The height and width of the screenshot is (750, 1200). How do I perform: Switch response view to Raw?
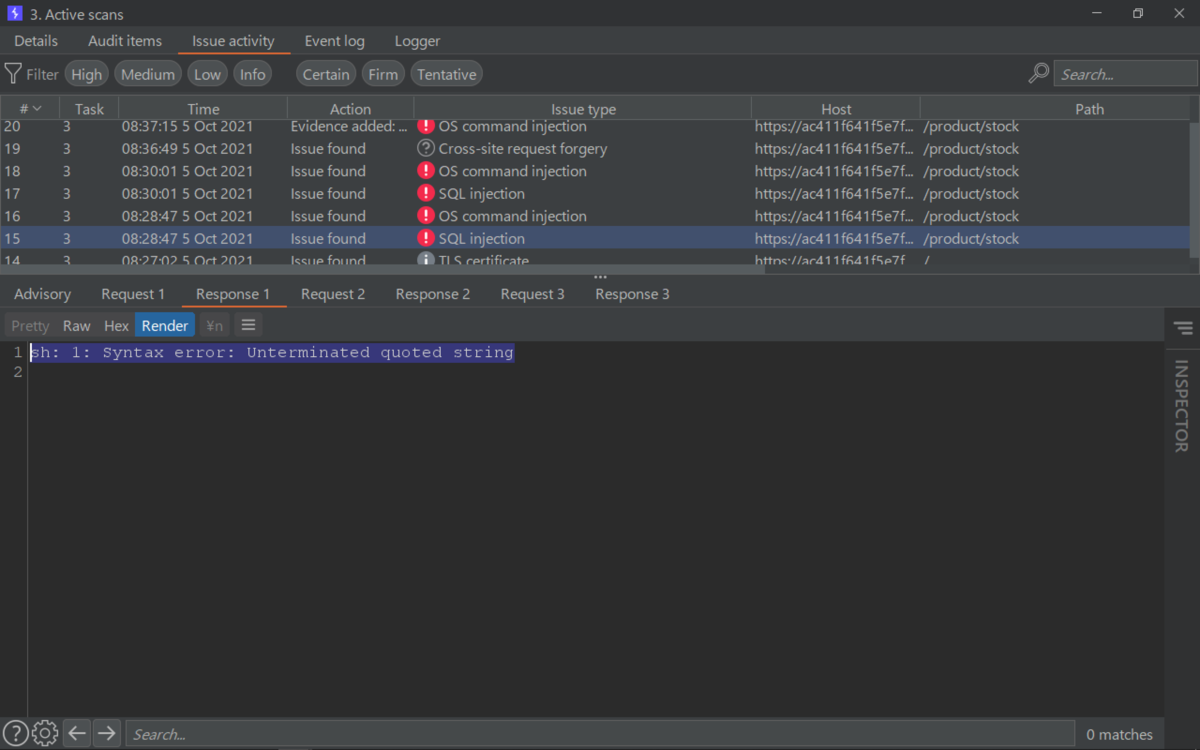tap(77, 325)
